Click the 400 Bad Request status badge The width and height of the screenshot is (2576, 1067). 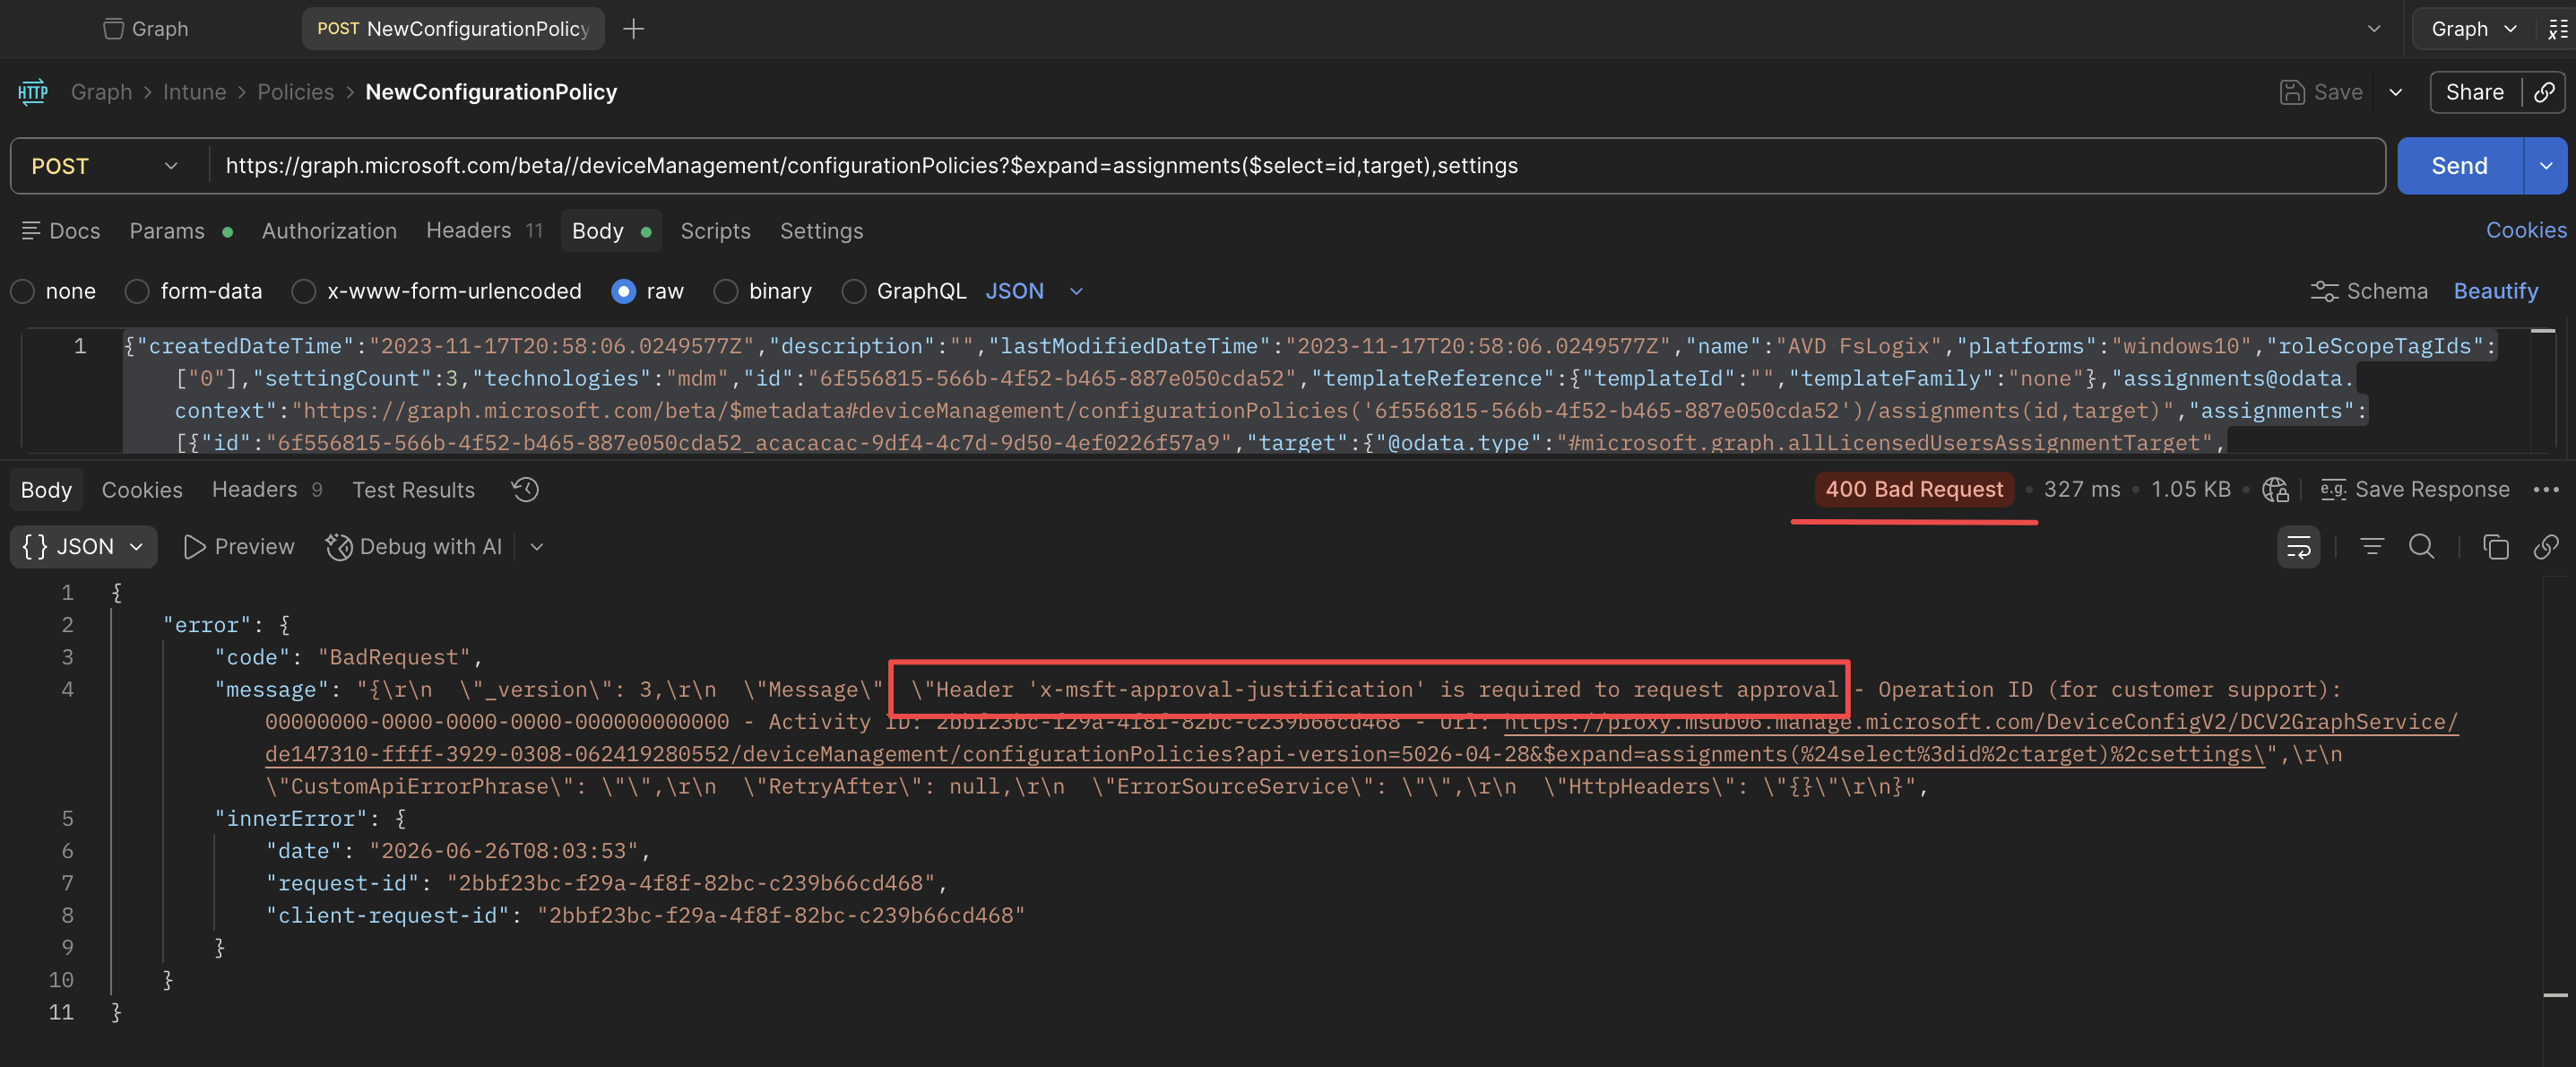(1914, 489)
